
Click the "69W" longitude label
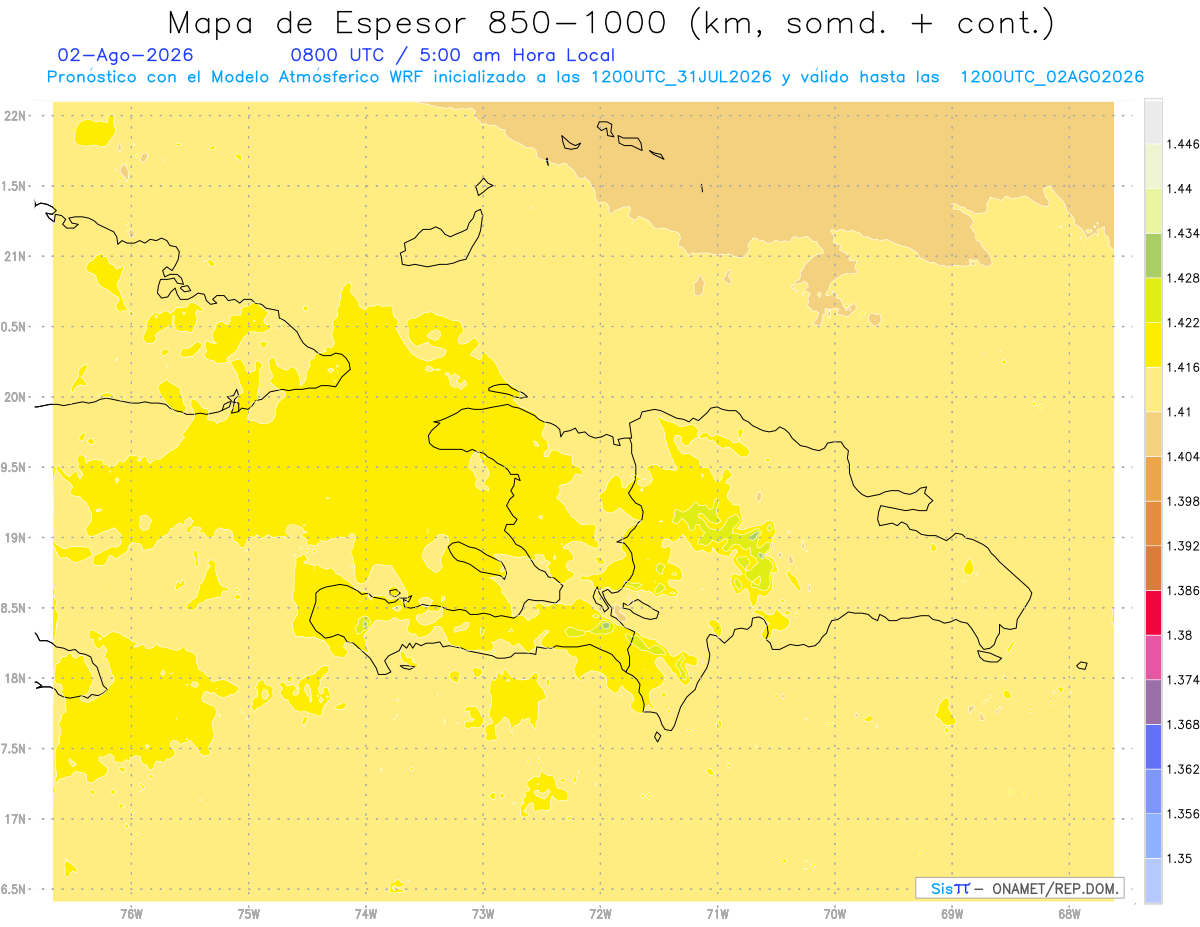click(952, 914)
